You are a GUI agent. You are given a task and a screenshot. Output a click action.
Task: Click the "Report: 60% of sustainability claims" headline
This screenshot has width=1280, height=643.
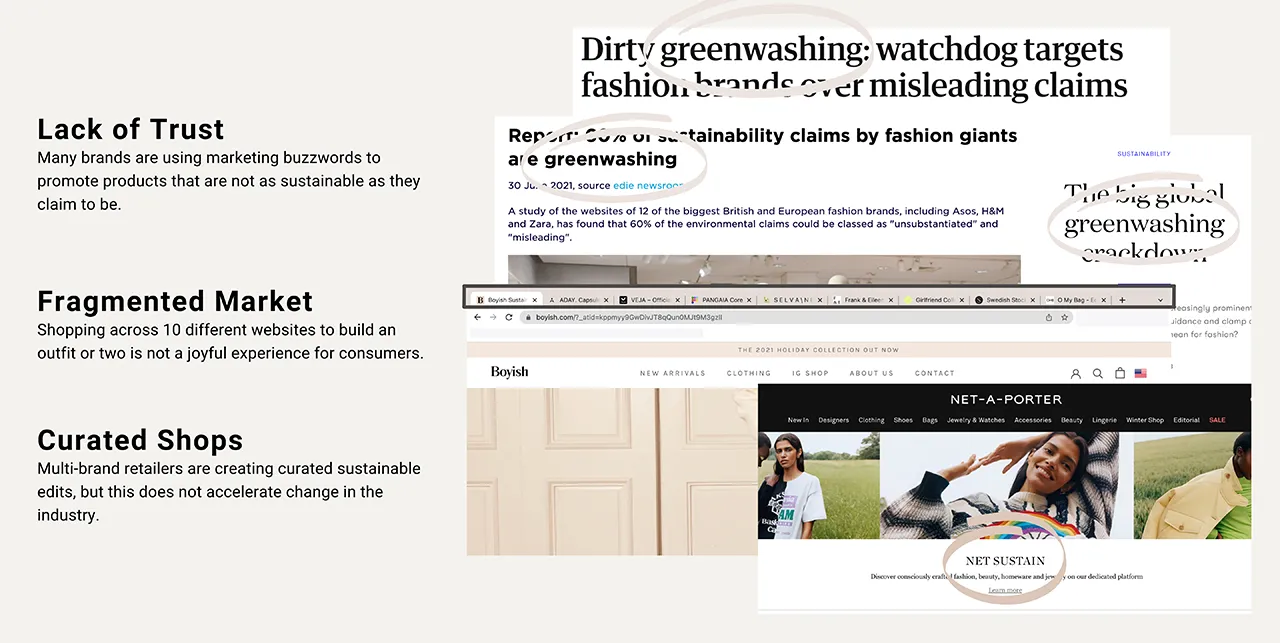(762, 147)
